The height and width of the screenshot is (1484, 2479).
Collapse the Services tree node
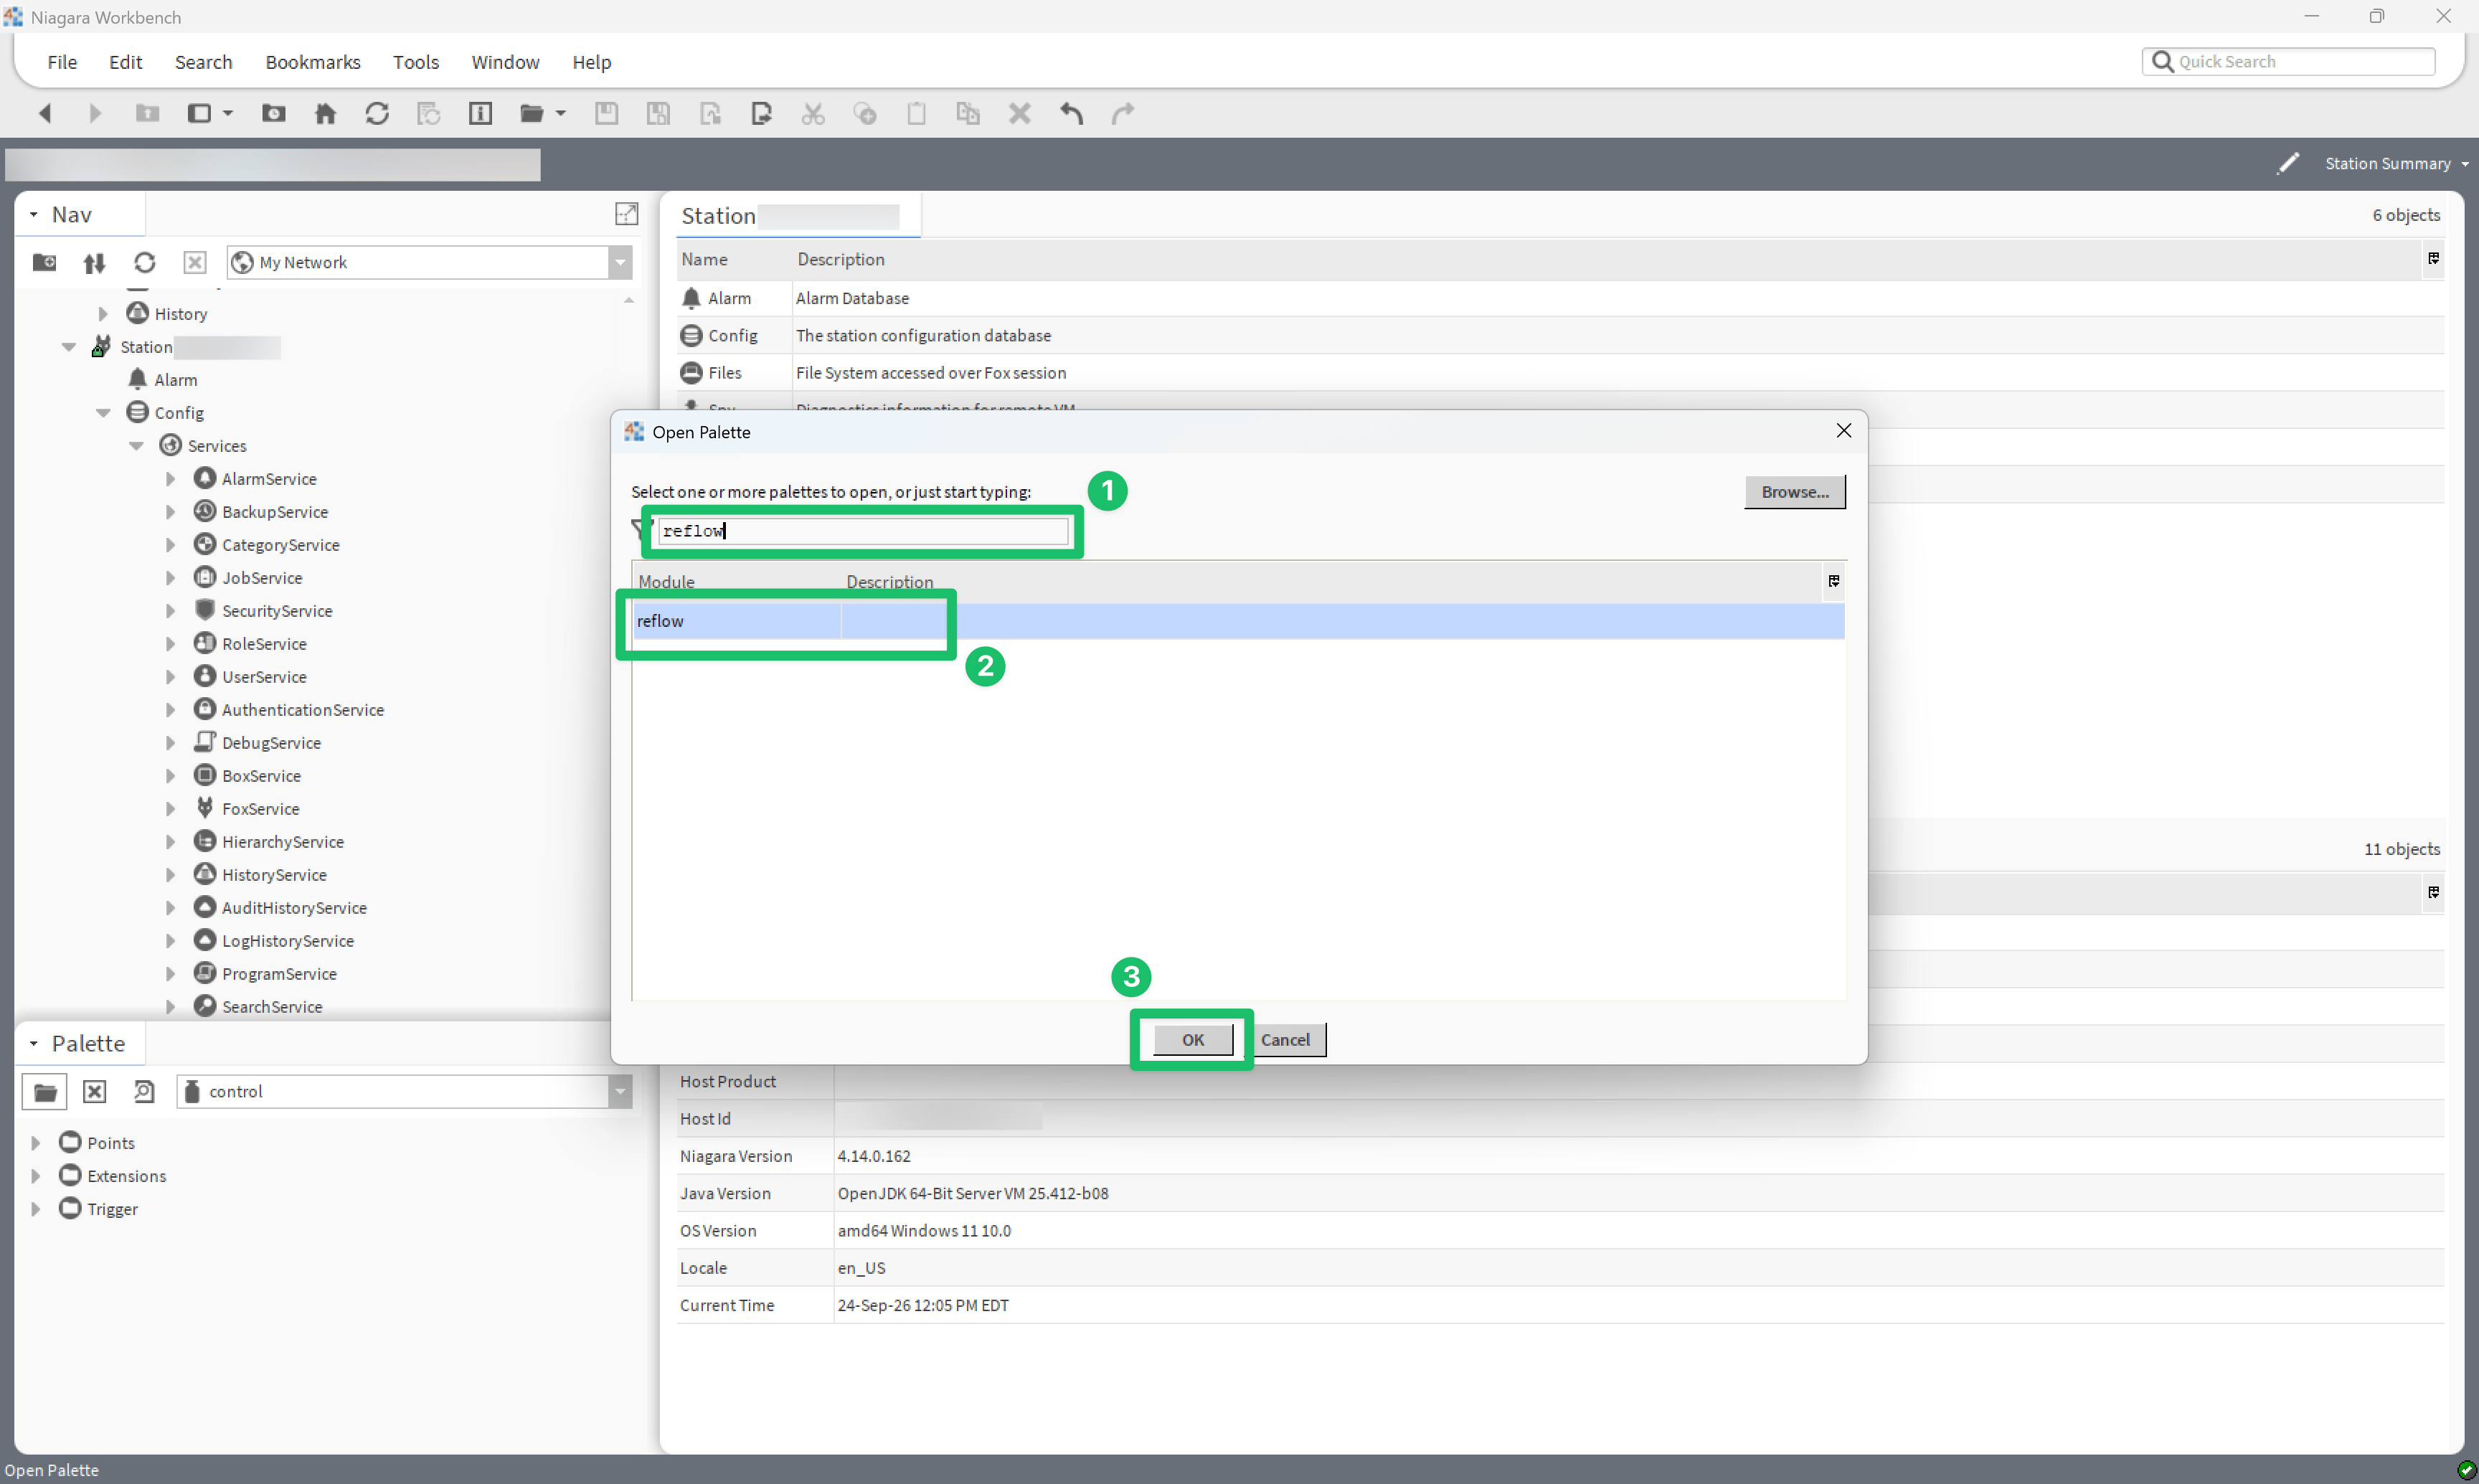137,446
